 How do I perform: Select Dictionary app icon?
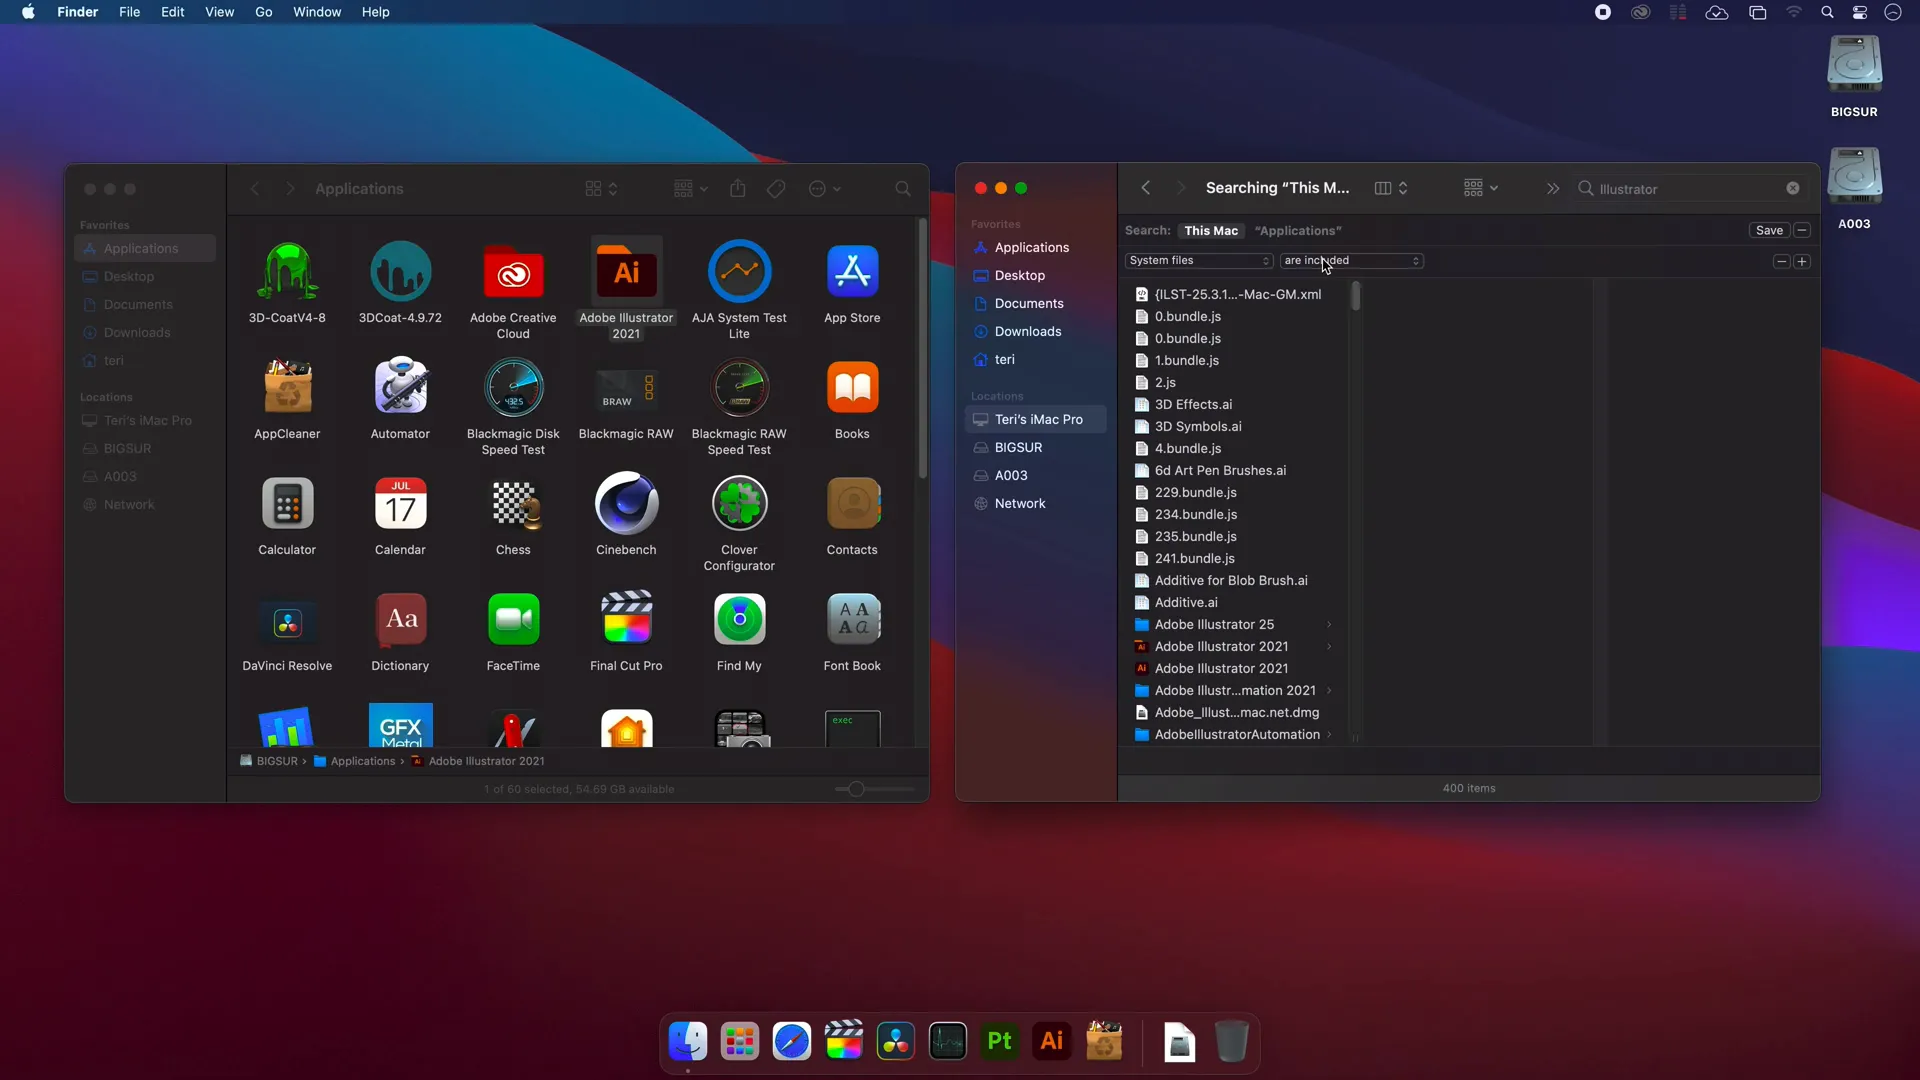(400, 619)
